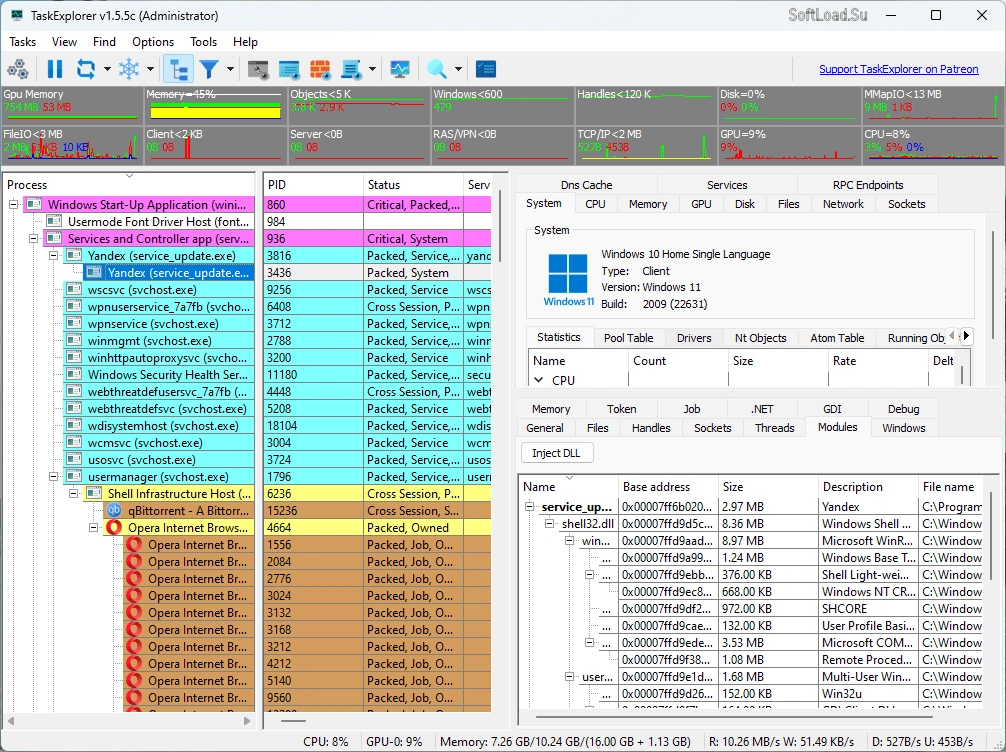Screen dimensions: 1006x752
Task: Click the blue refresh arrows icon
Action: [85, 69]
